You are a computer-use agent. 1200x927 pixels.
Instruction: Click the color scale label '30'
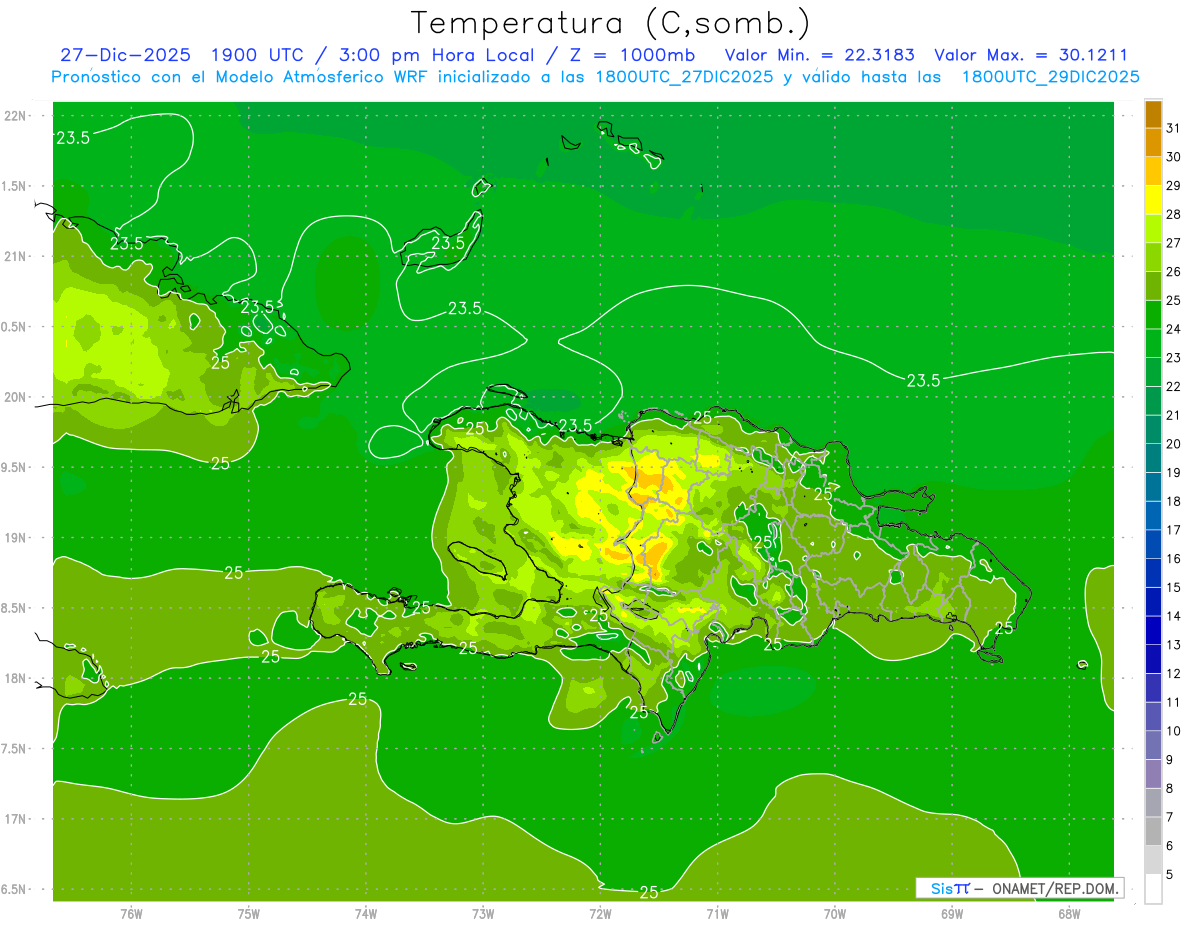coord(1173,157)
